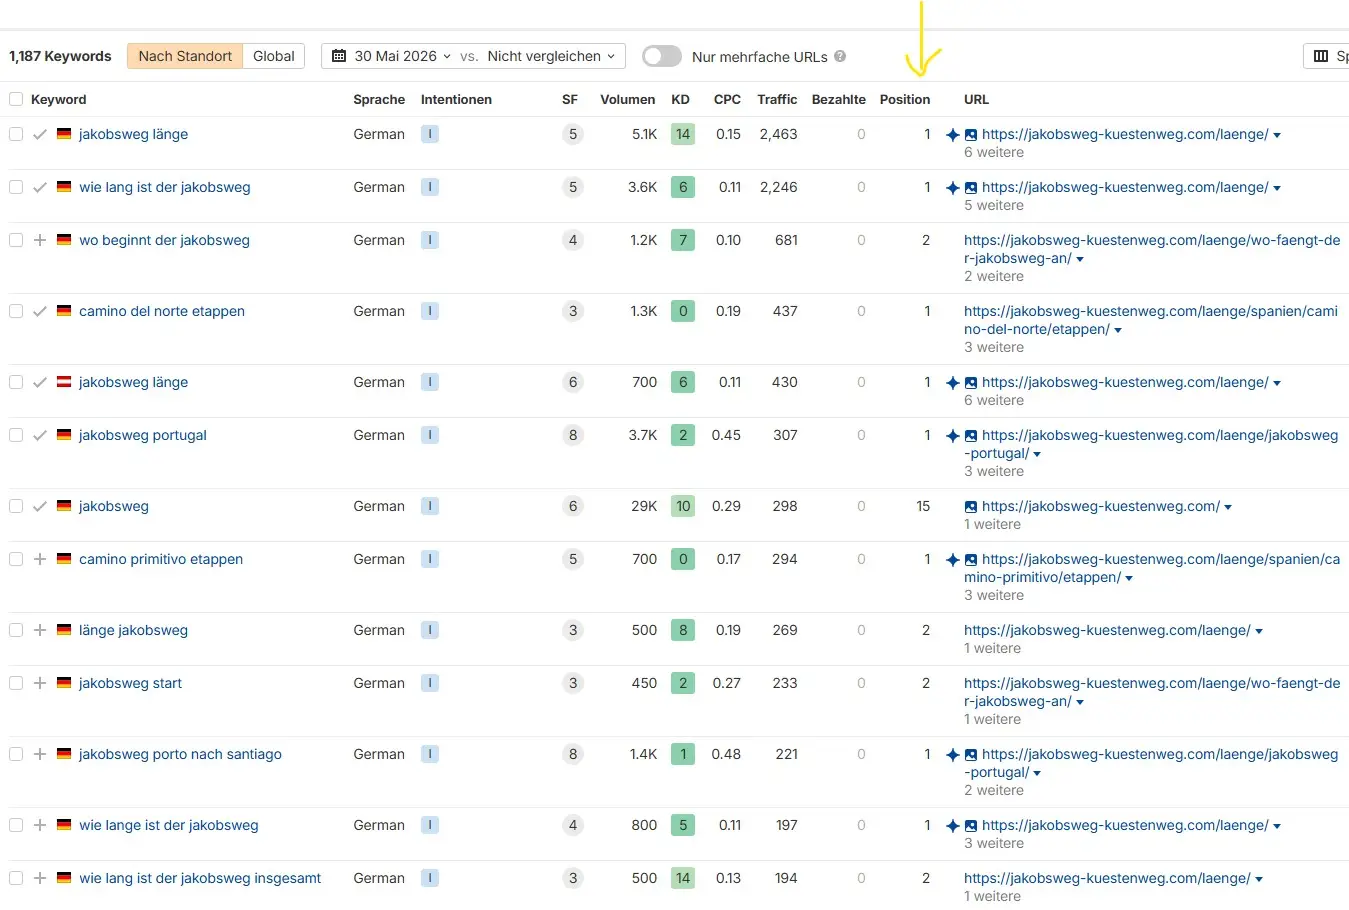Add 'wie lang ist der jakobsweg insgesamt' with its plus icon
1349x910 pixels.
pos(40,878)
